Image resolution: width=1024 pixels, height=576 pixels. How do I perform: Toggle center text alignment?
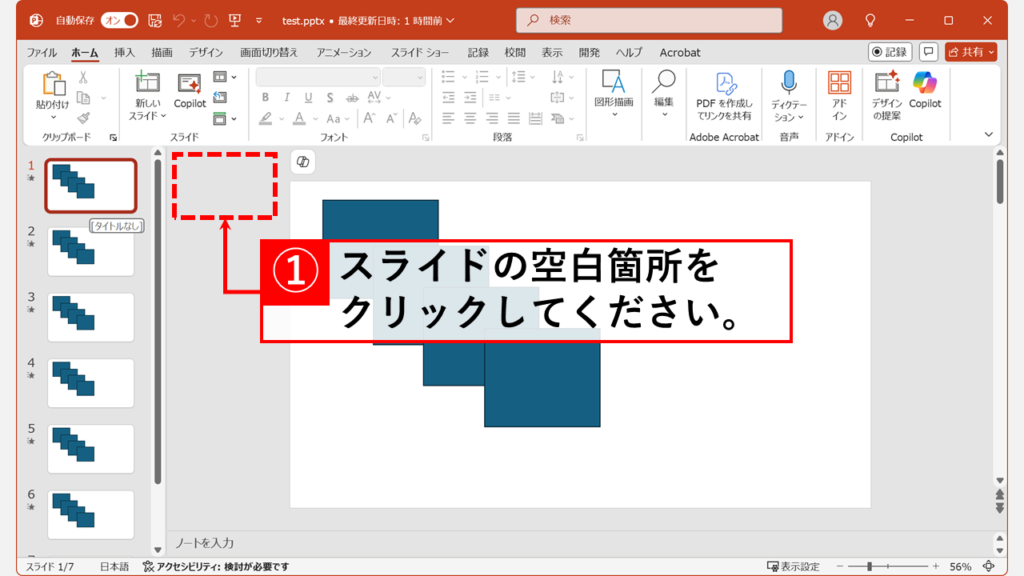tap(470, 118)
